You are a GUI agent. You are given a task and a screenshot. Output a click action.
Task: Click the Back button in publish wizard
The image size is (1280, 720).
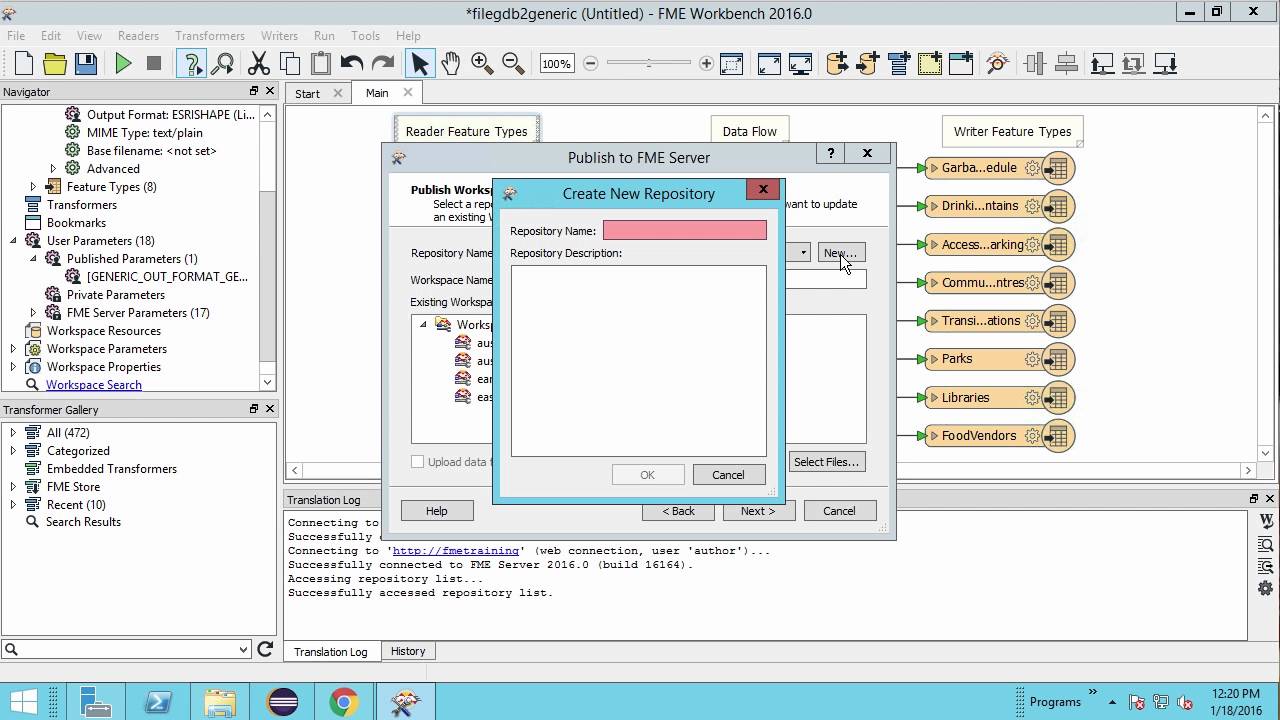(678, 511)
